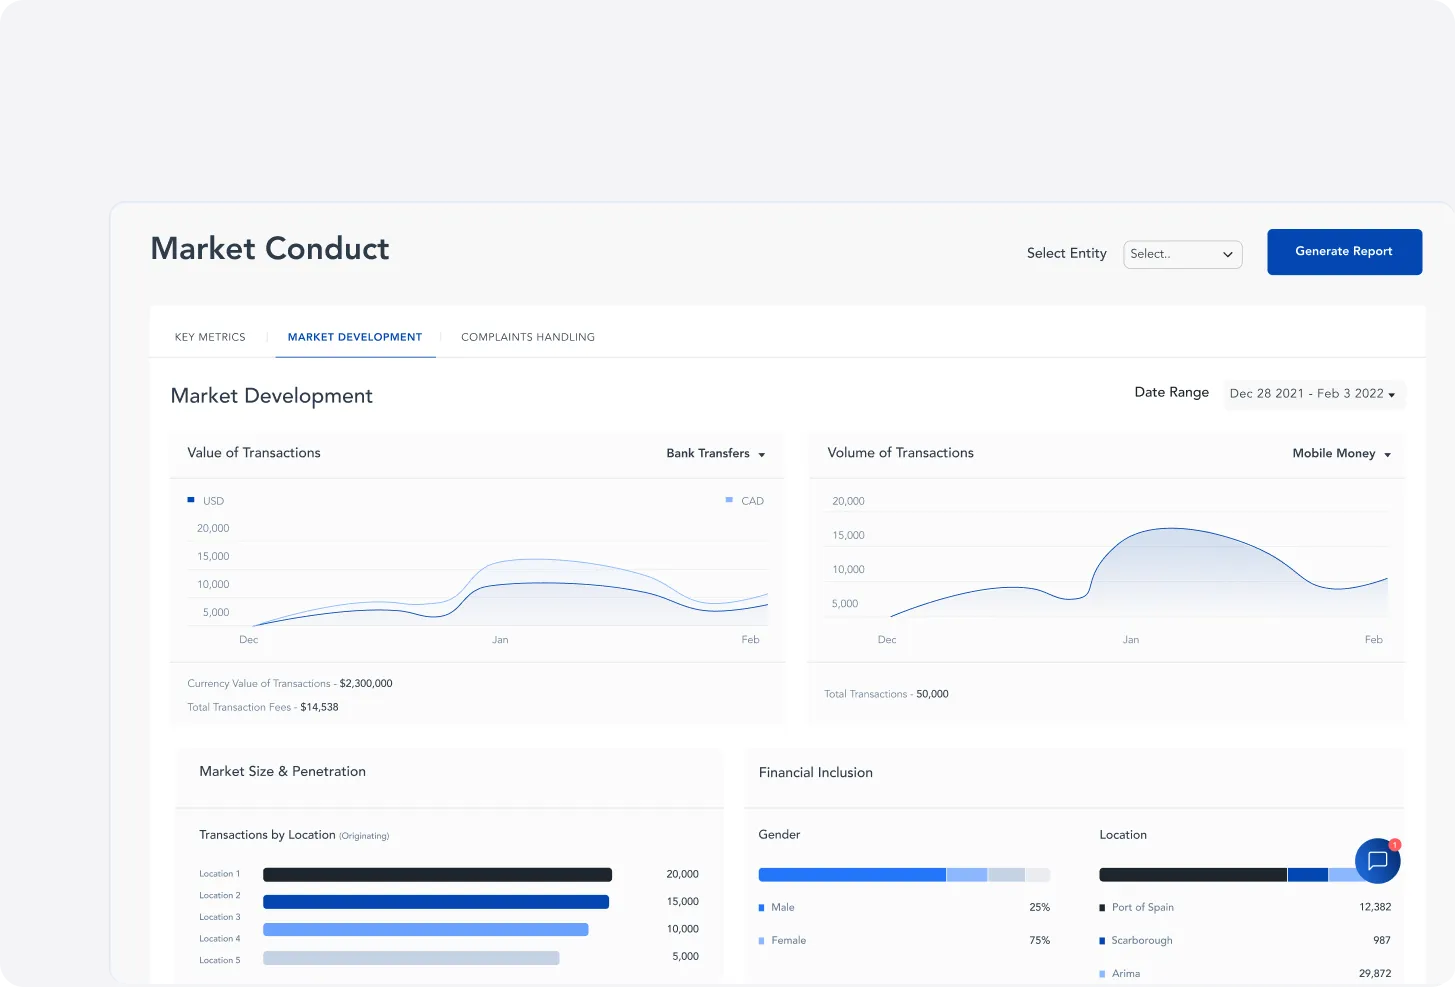Click the Location 1 bar

pos(437,875)
